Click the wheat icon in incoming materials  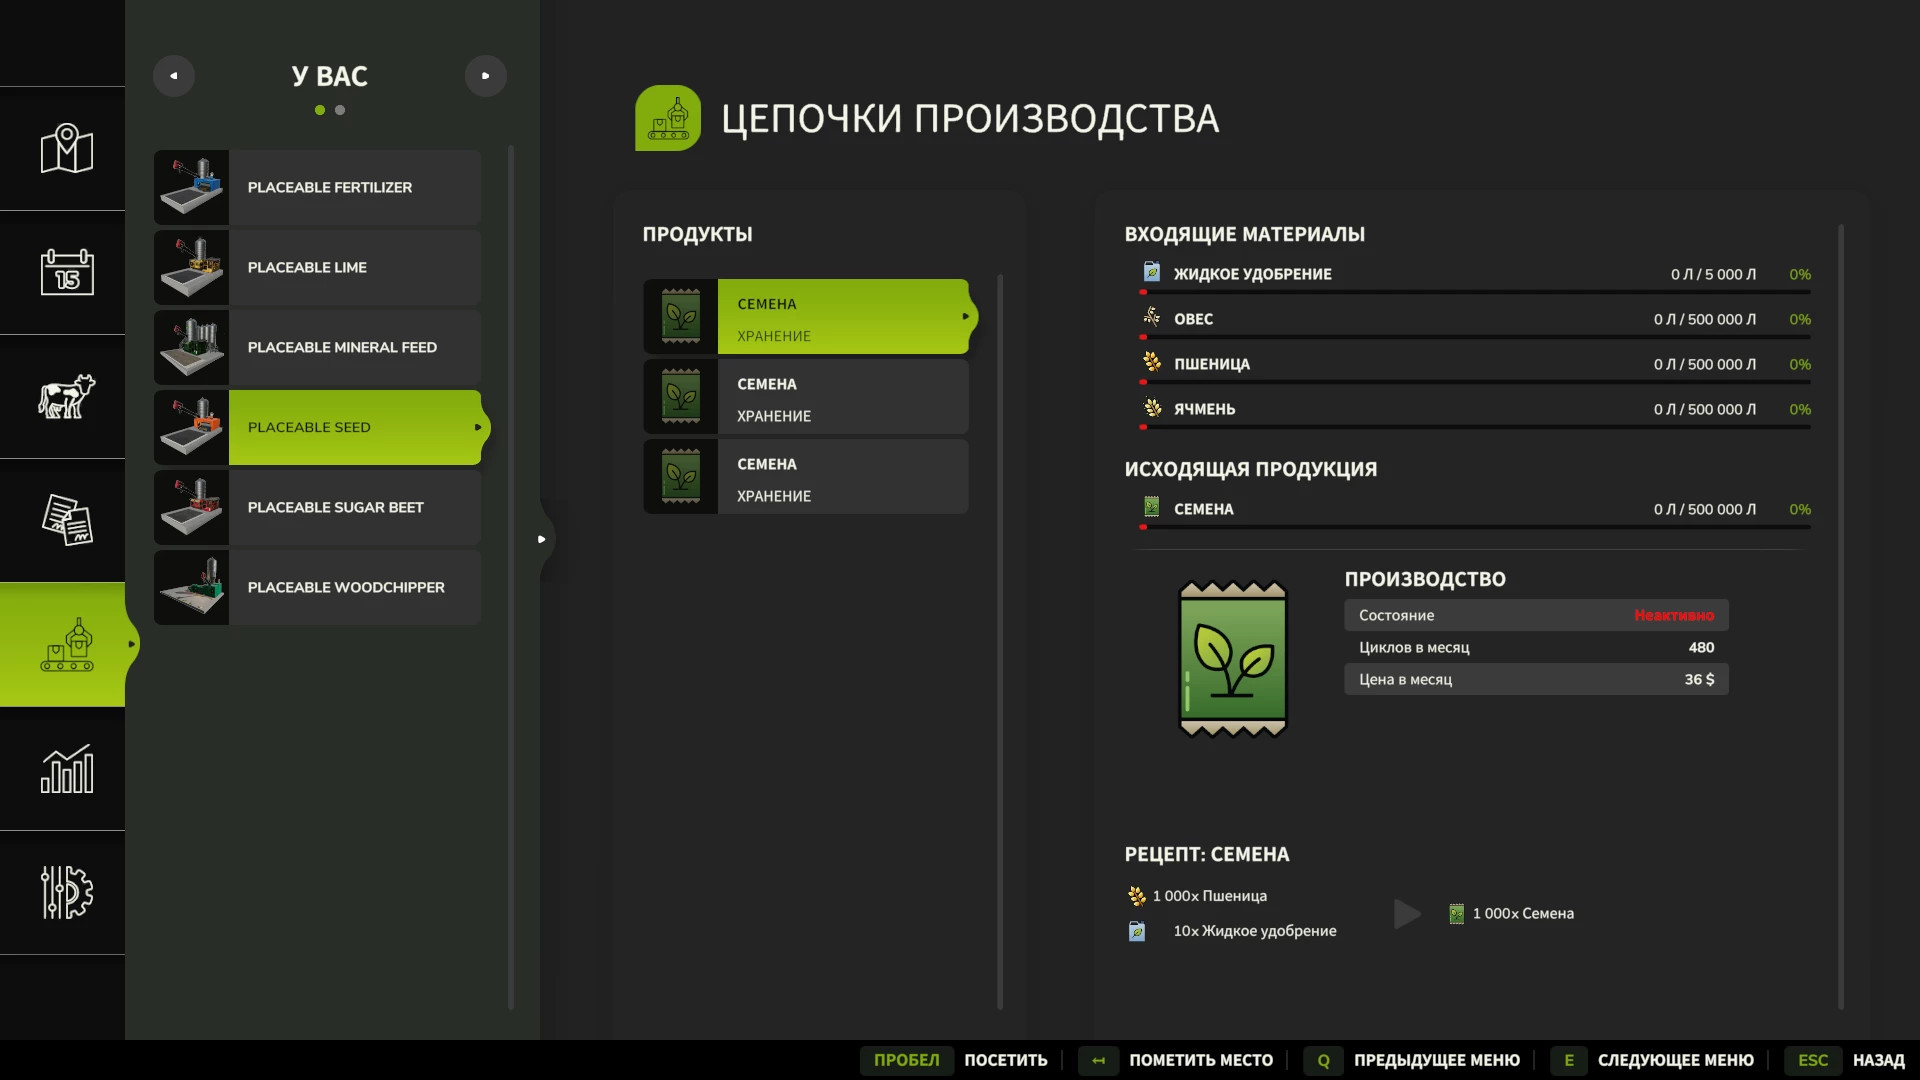click(x=1152, y=362)
